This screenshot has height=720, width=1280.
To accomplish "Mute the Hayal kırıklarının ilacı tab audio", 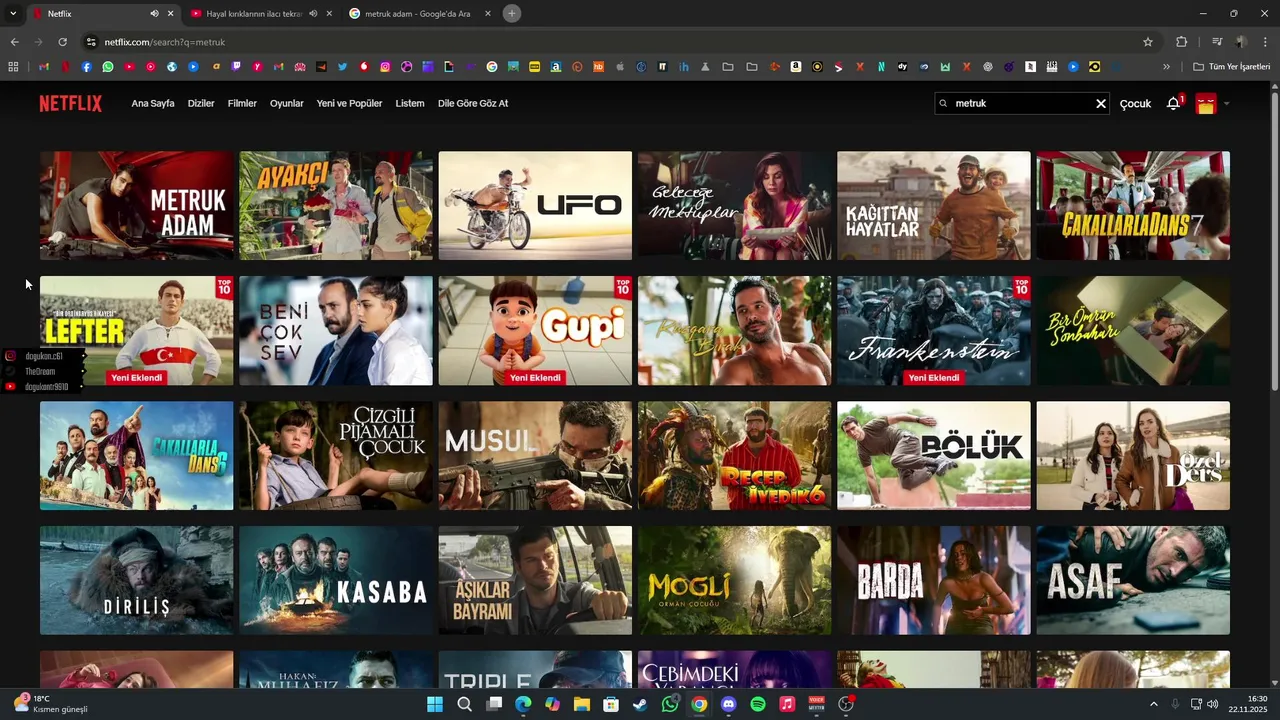I will point(313,14).
